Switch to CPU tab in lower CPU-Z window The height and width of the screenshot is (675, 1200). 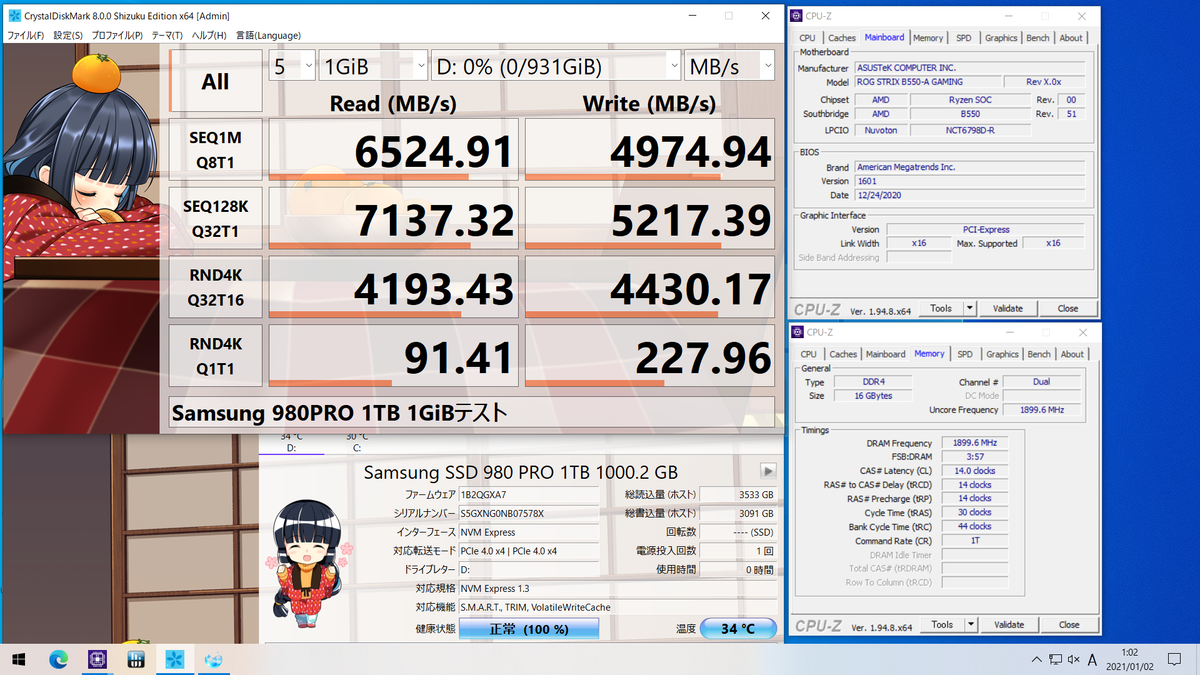point(808,354)
